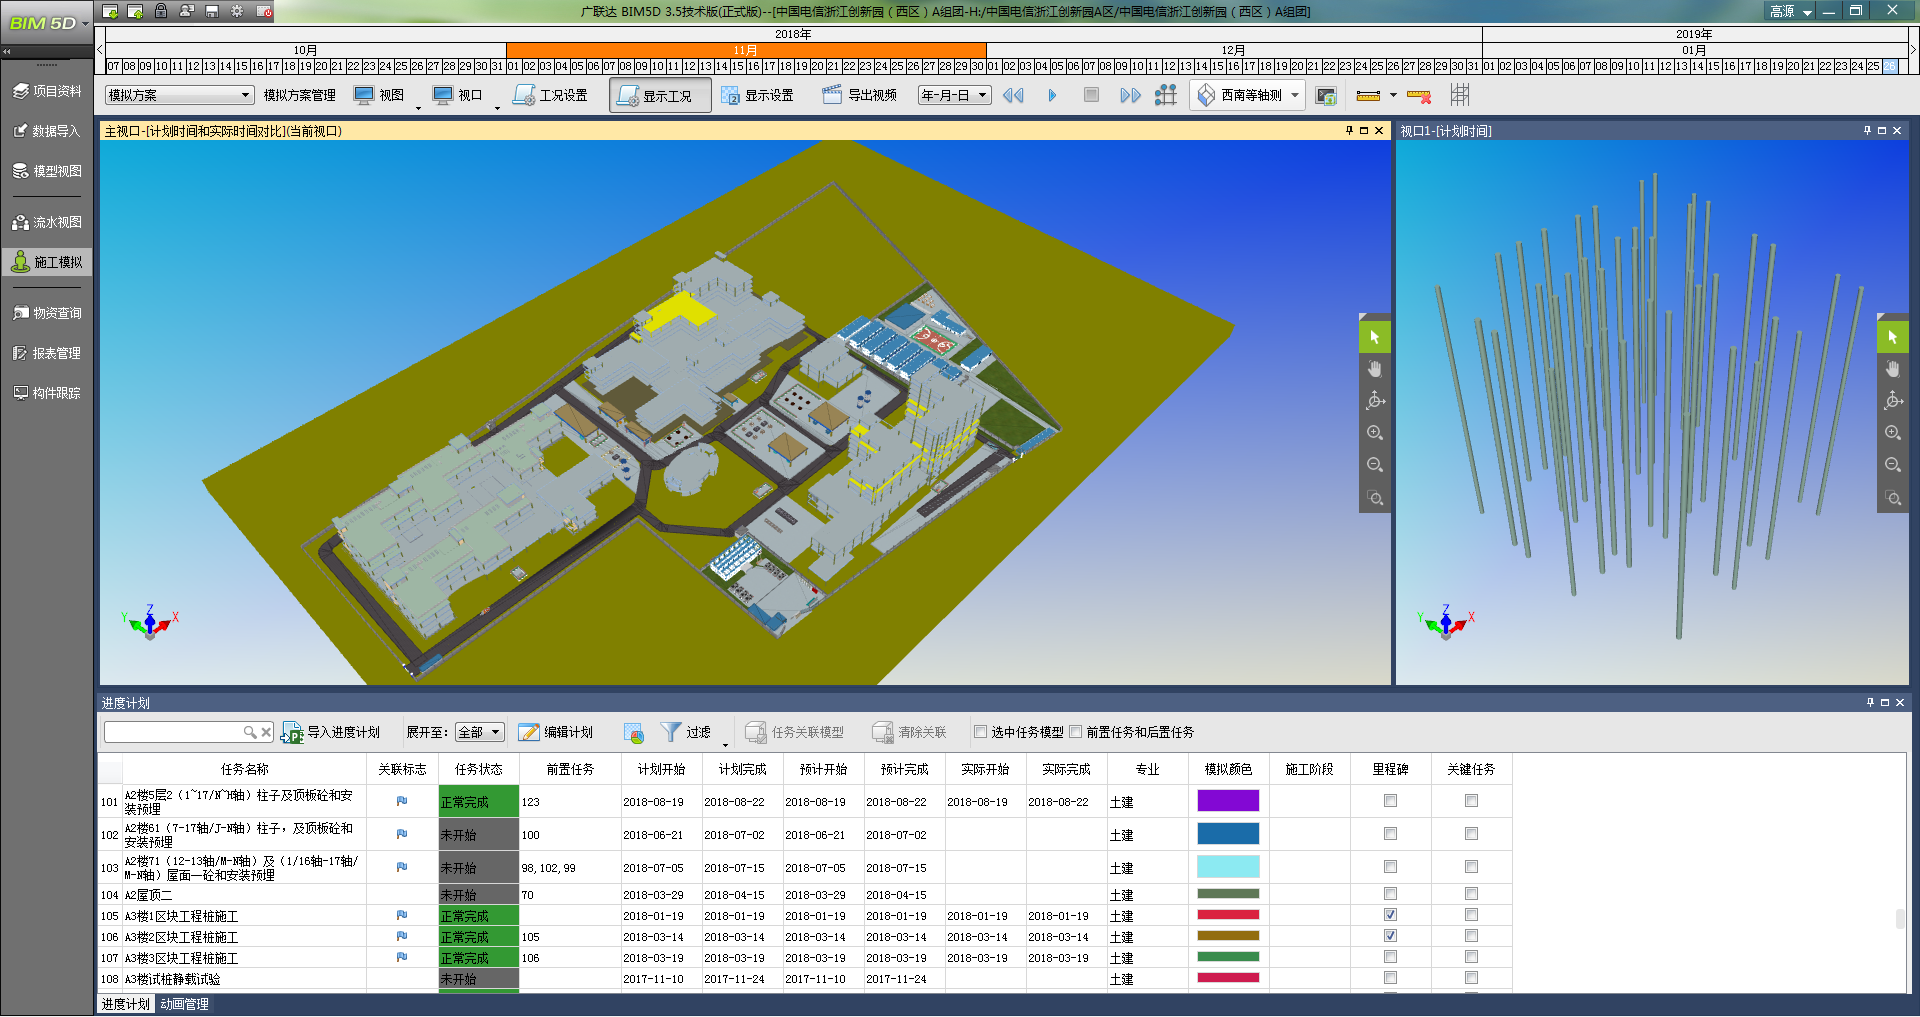Switch to 进度计划 bottom tab
This screenshot has height=1017, width=1920.
click(125, 1004)
